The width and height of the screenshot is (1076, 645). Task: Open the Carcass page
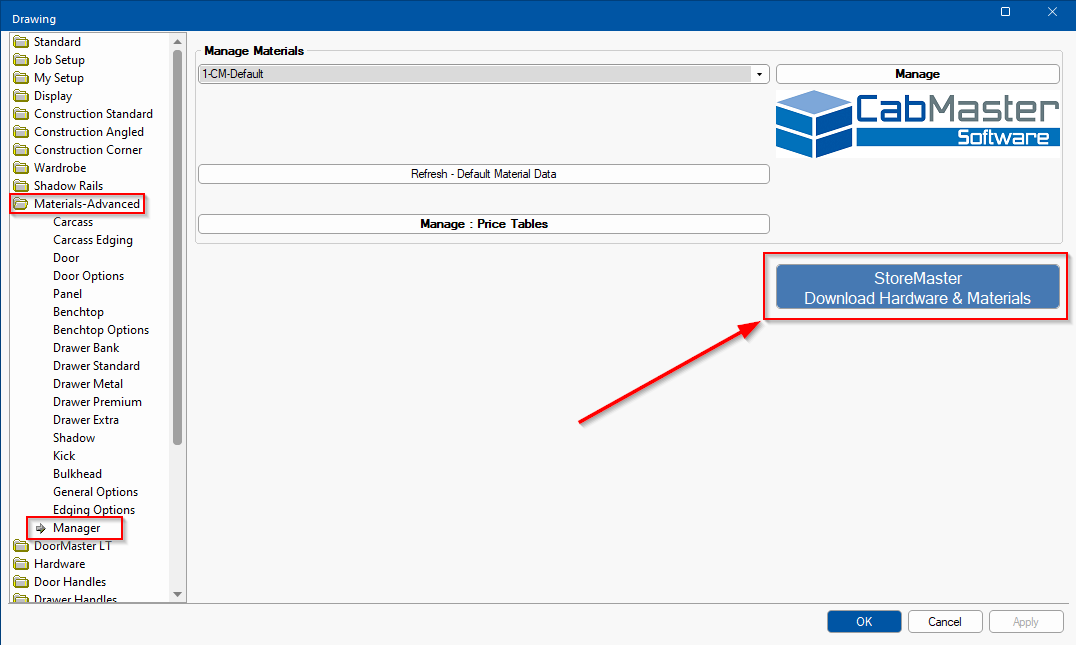[73, 222]
